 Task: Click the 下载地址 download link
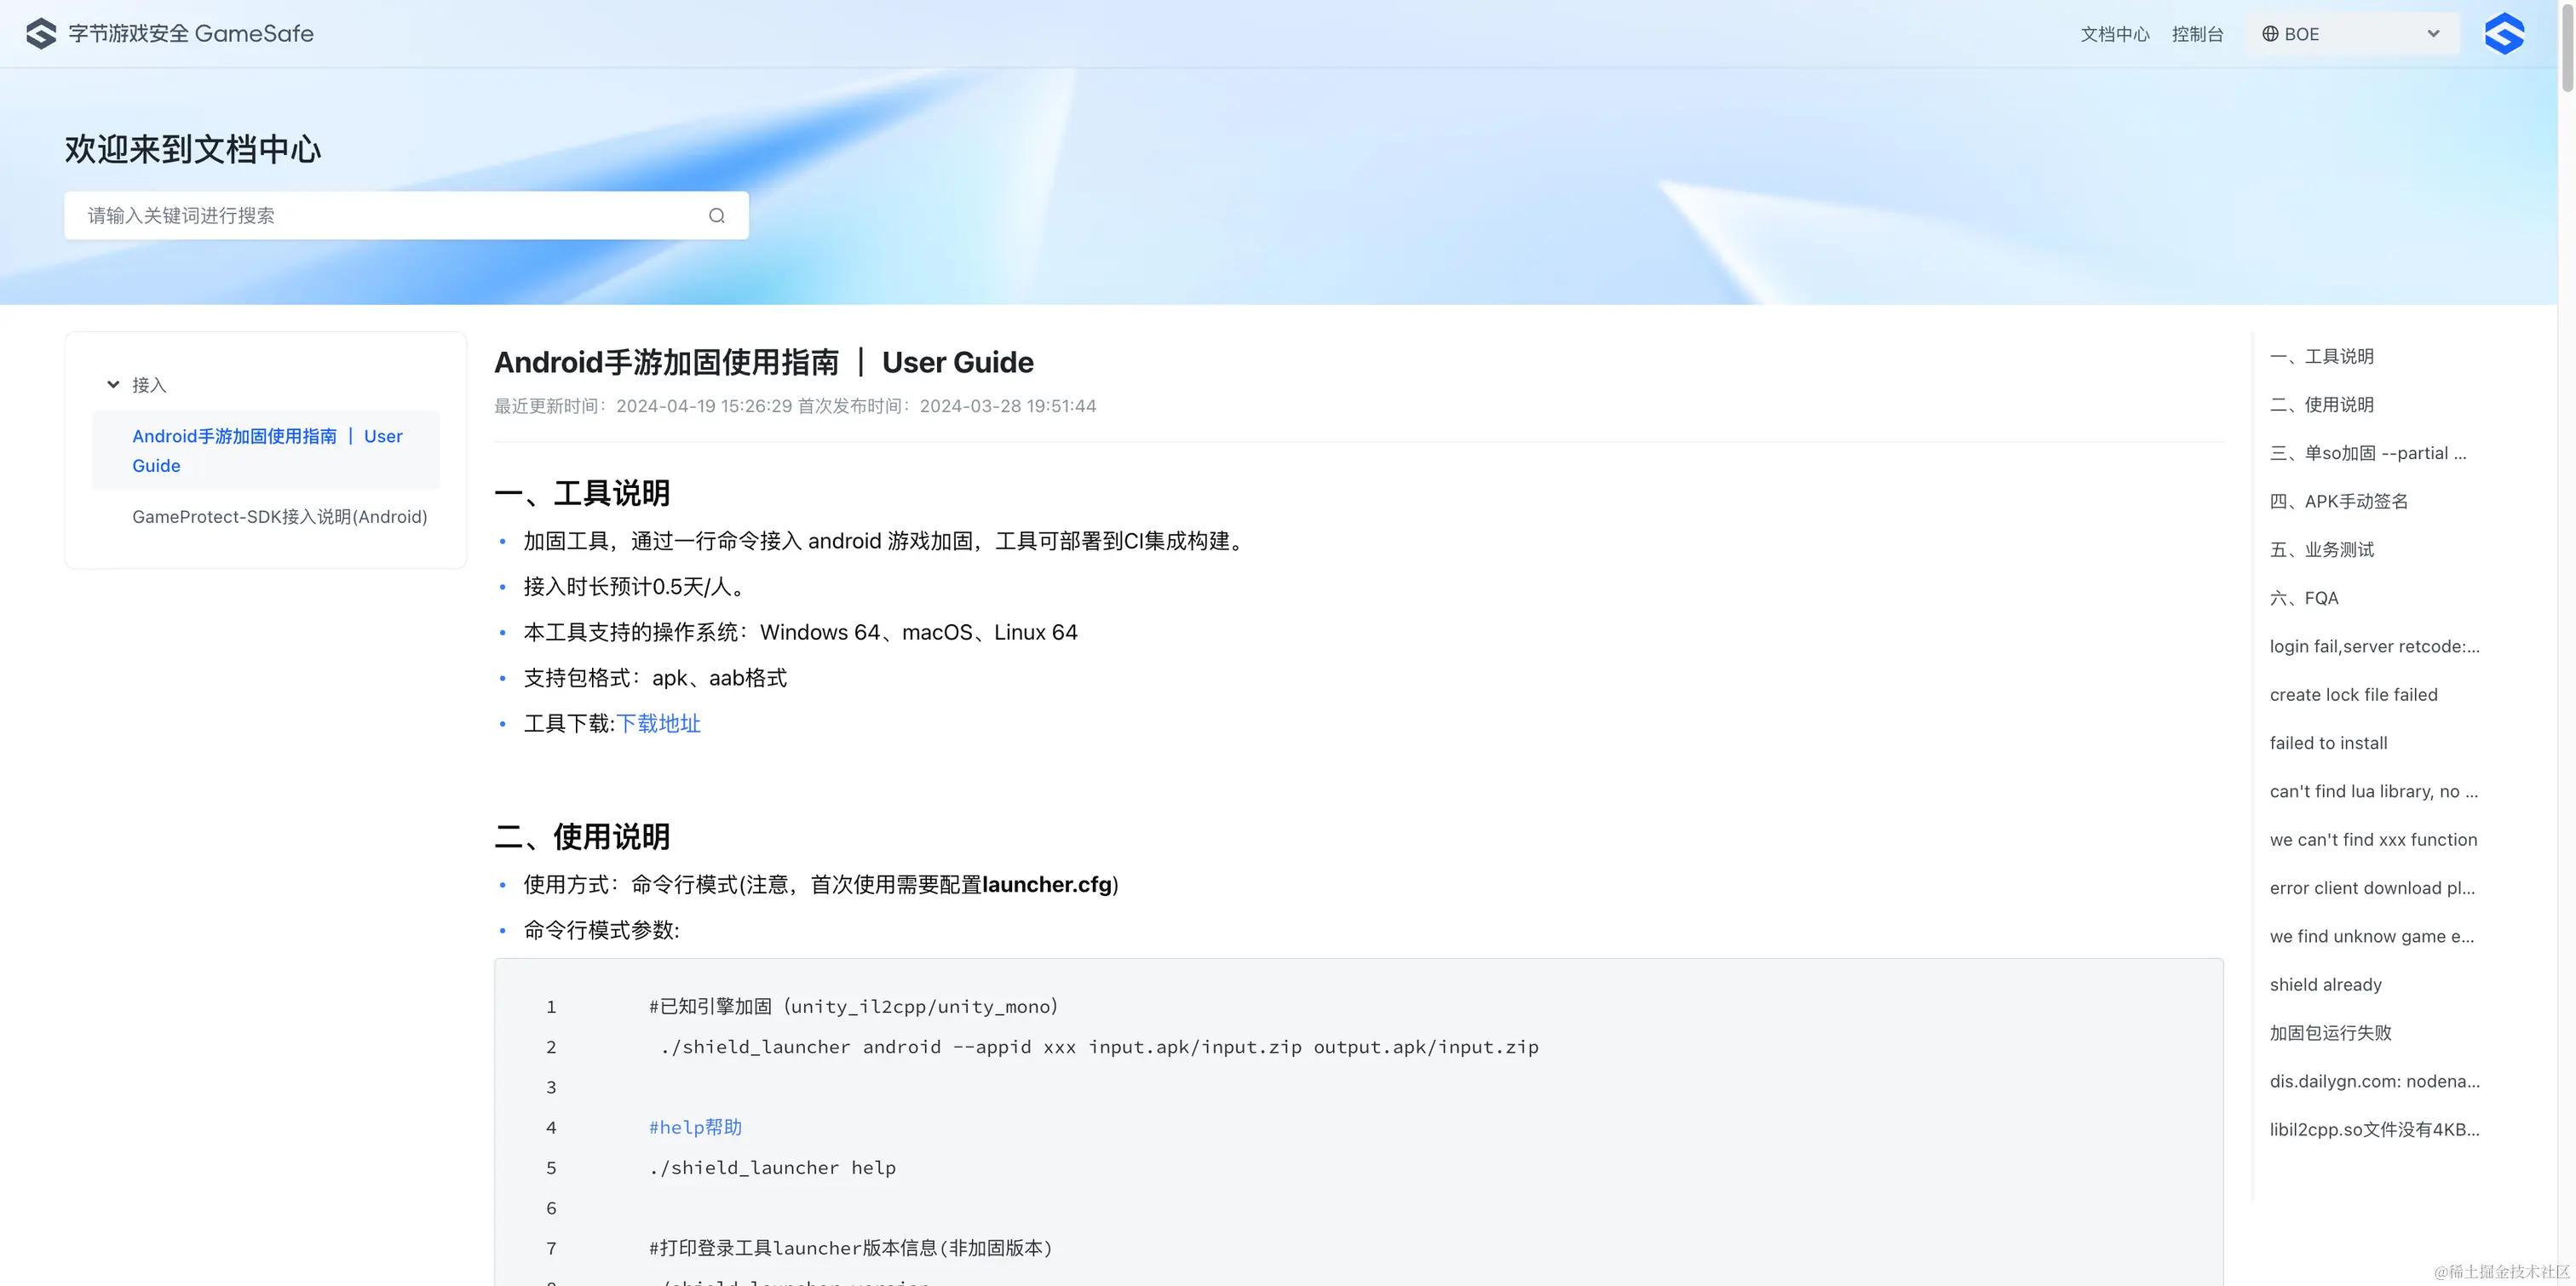click(658, 724)
